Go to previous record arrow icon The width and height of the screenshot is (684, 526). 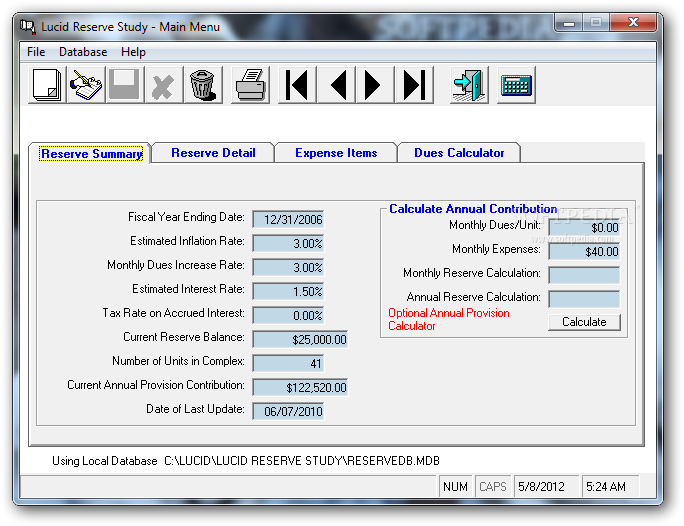336,85
